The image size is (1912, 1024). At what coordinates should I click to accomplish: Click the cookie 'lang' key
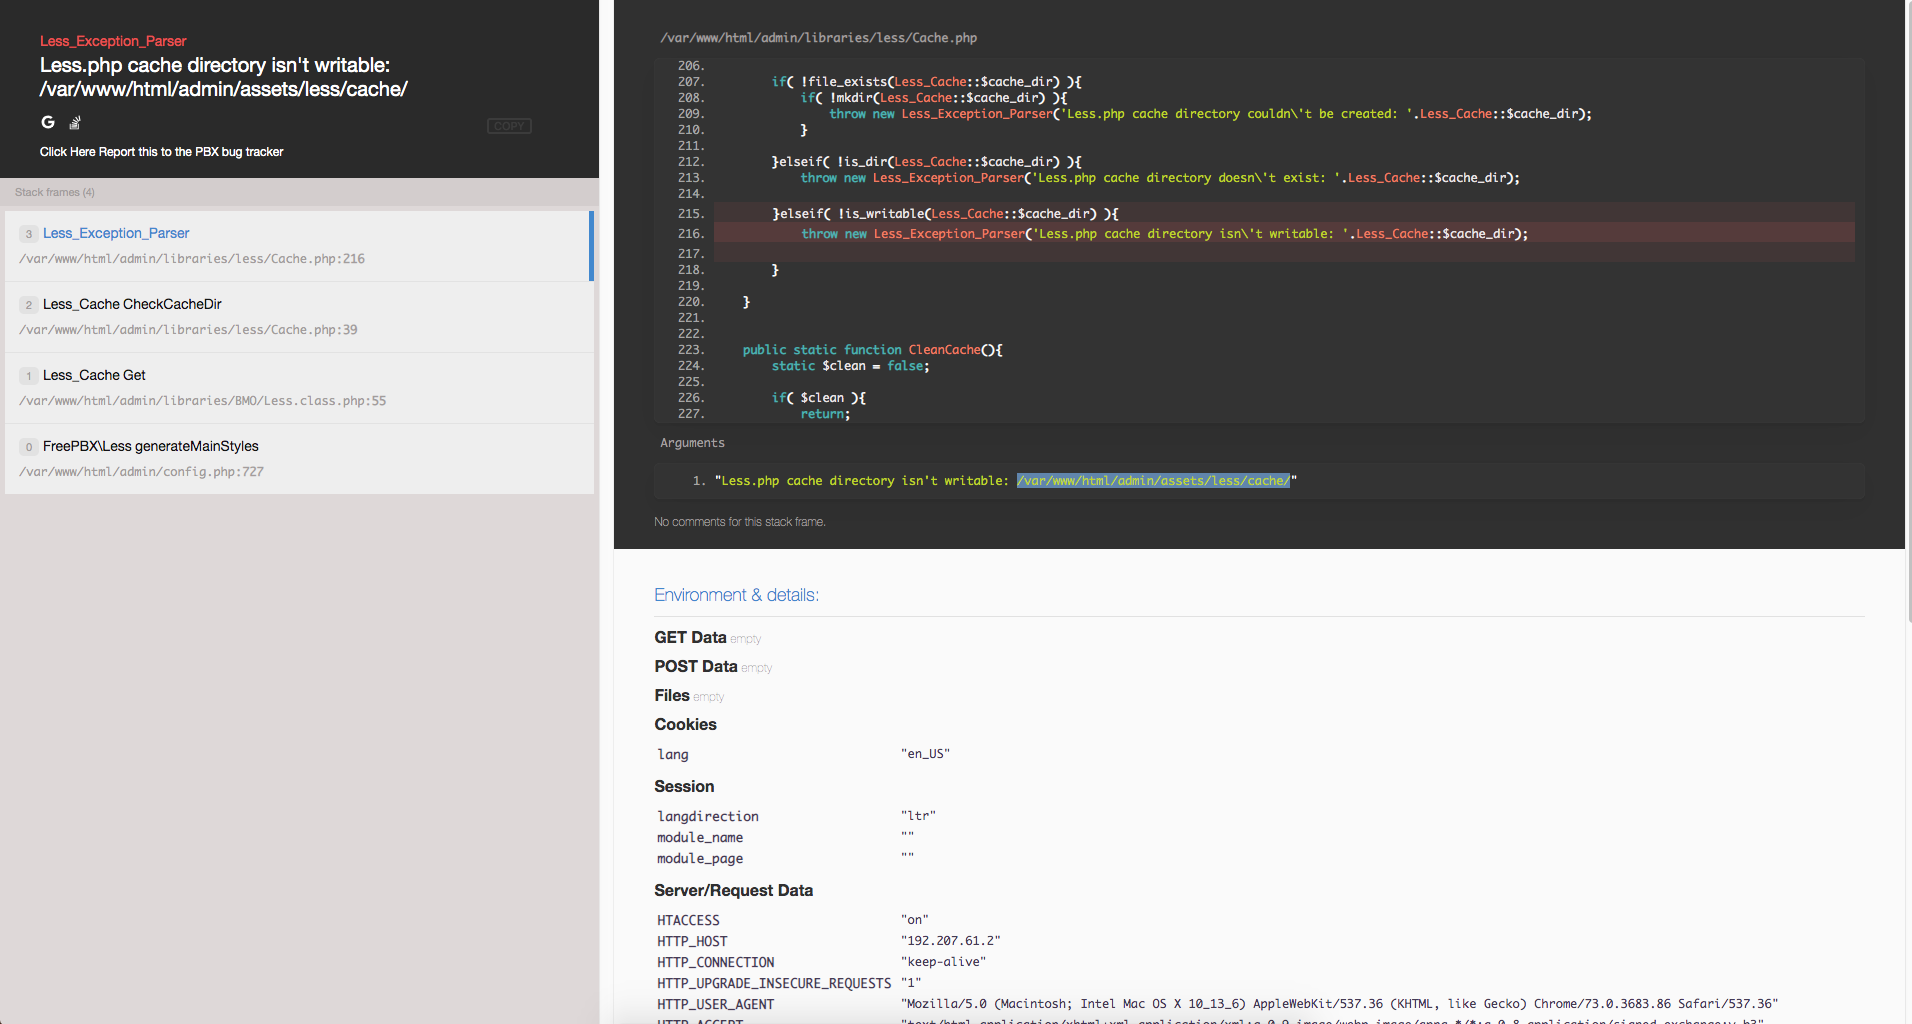[673, 754]
